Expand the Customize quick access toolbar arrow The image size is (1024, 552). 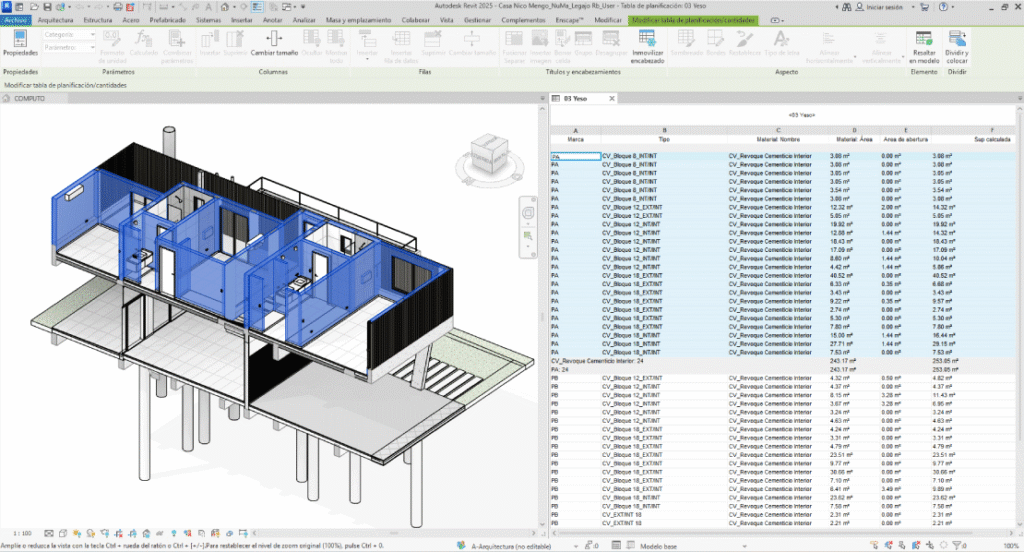(x=304, y=7)
